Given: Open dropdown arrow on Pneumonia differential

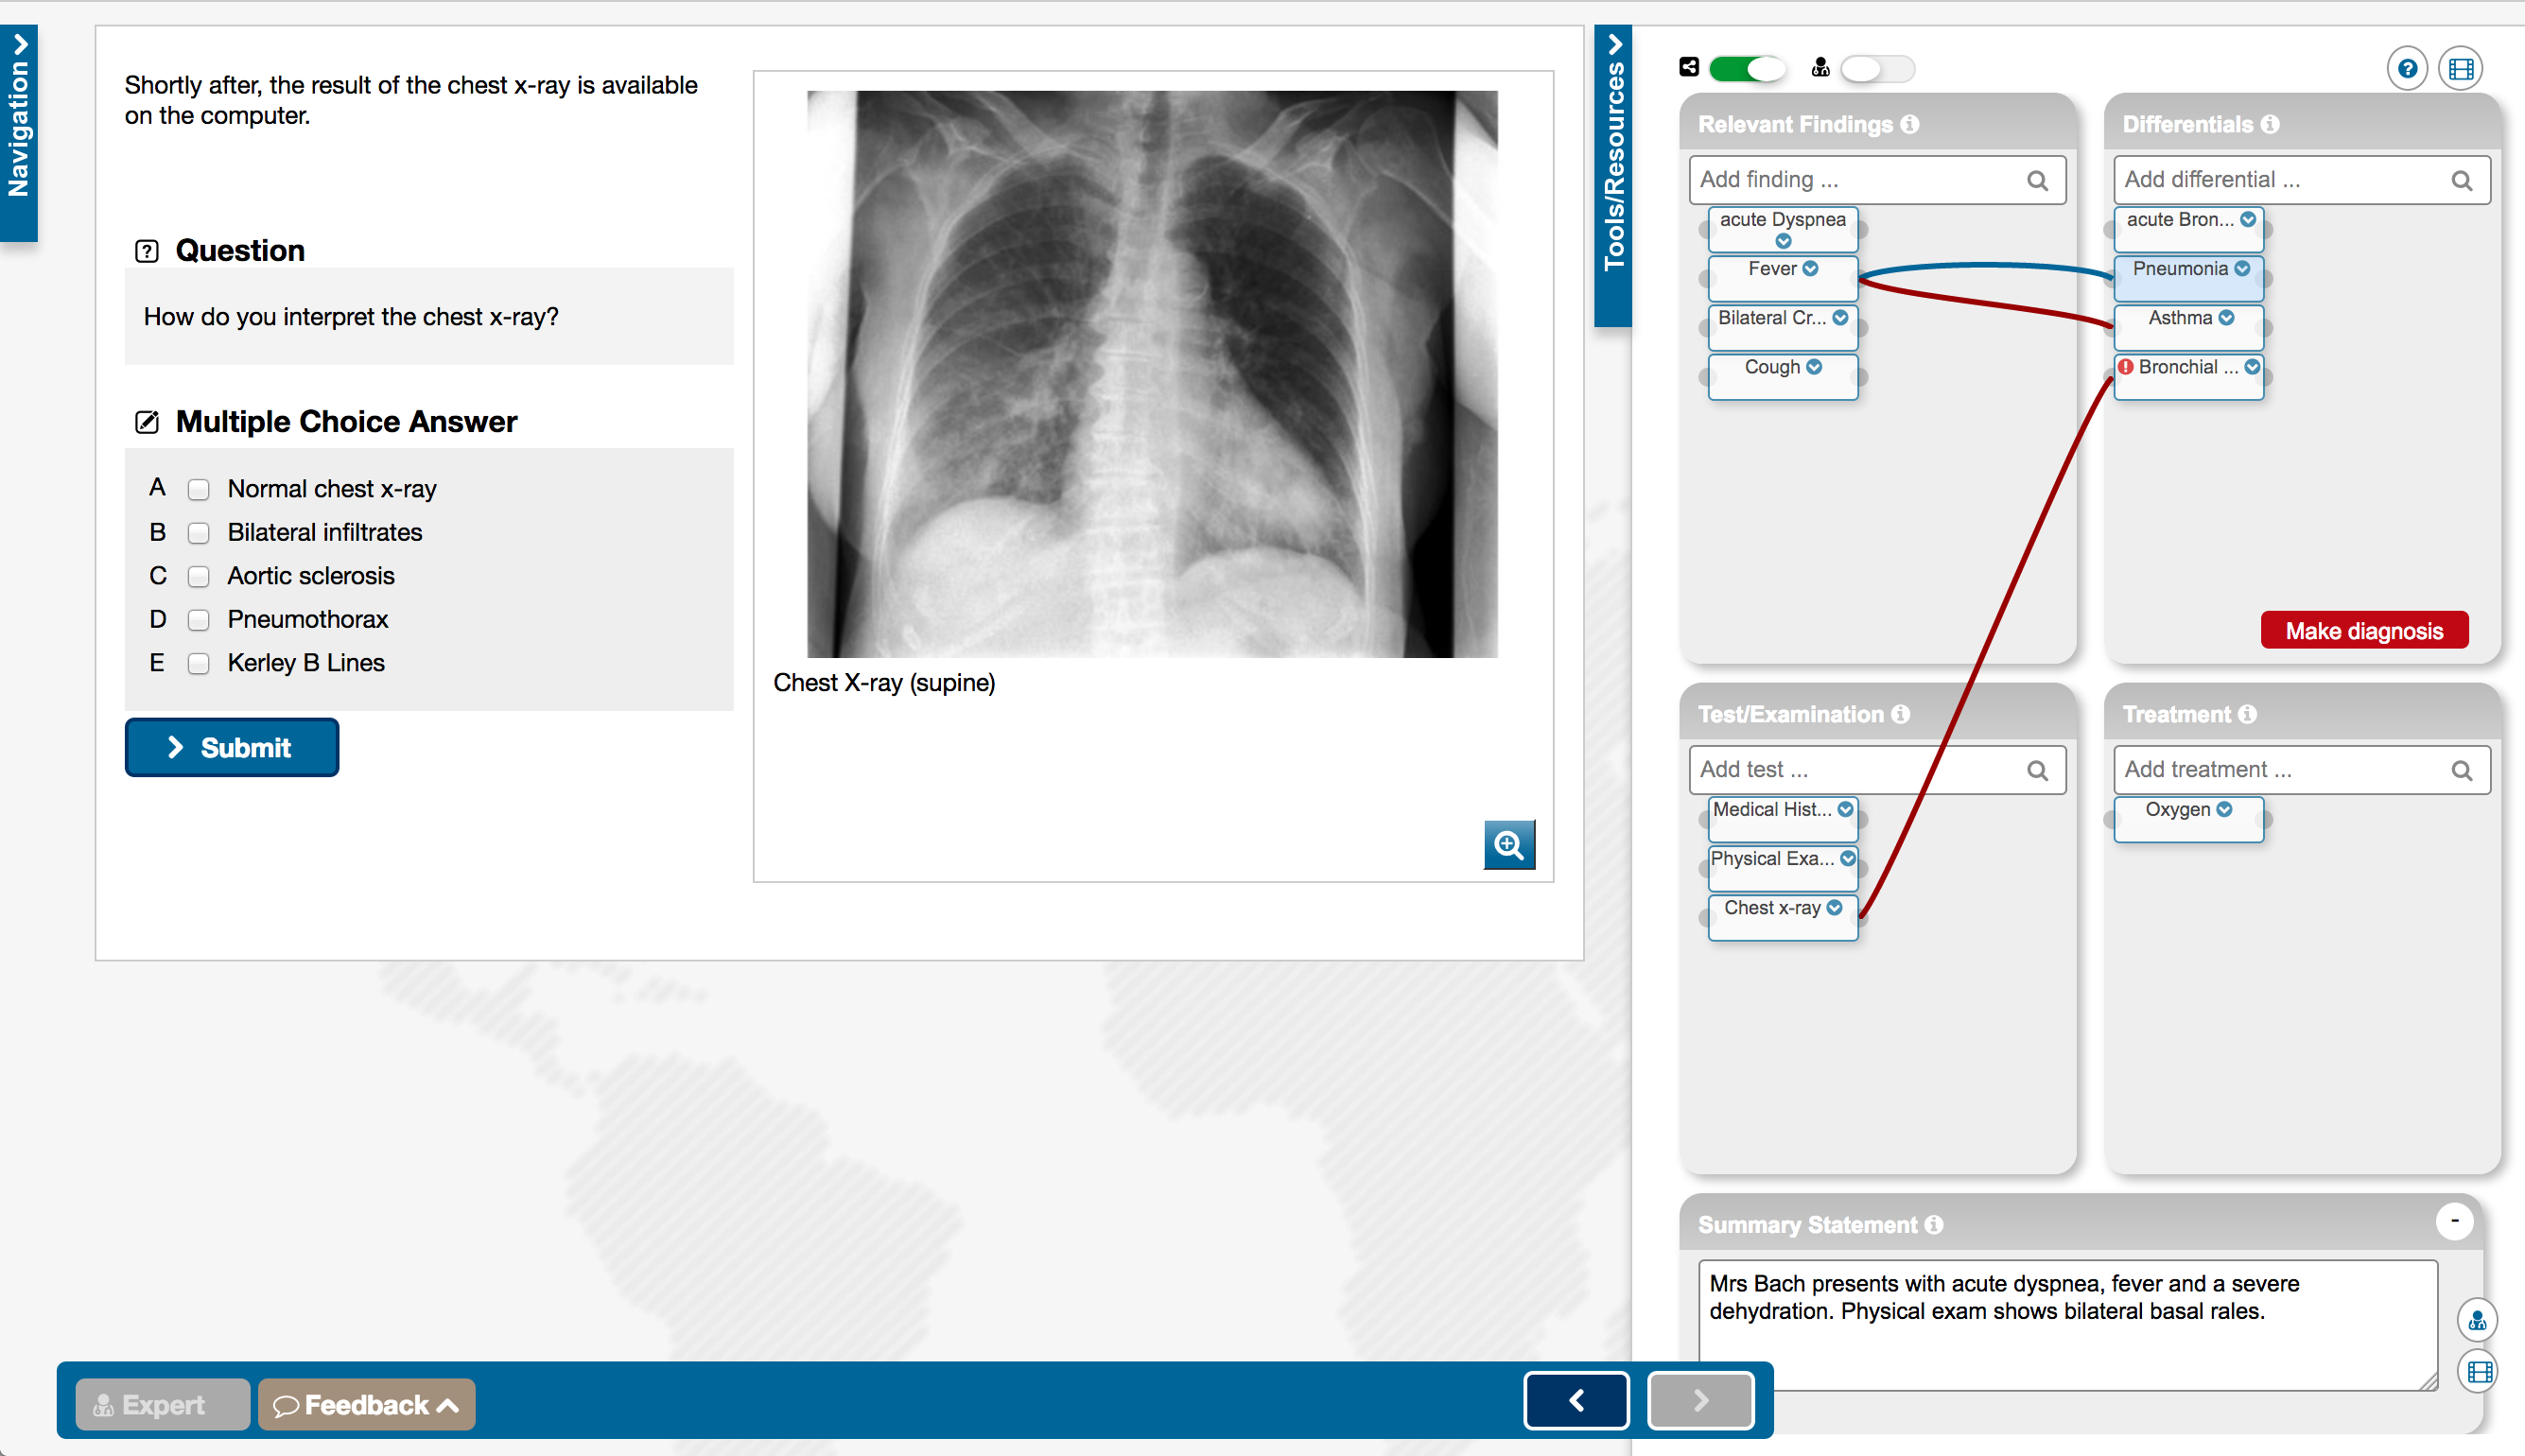Looking at the screenshot, I should click(2242, 268).
